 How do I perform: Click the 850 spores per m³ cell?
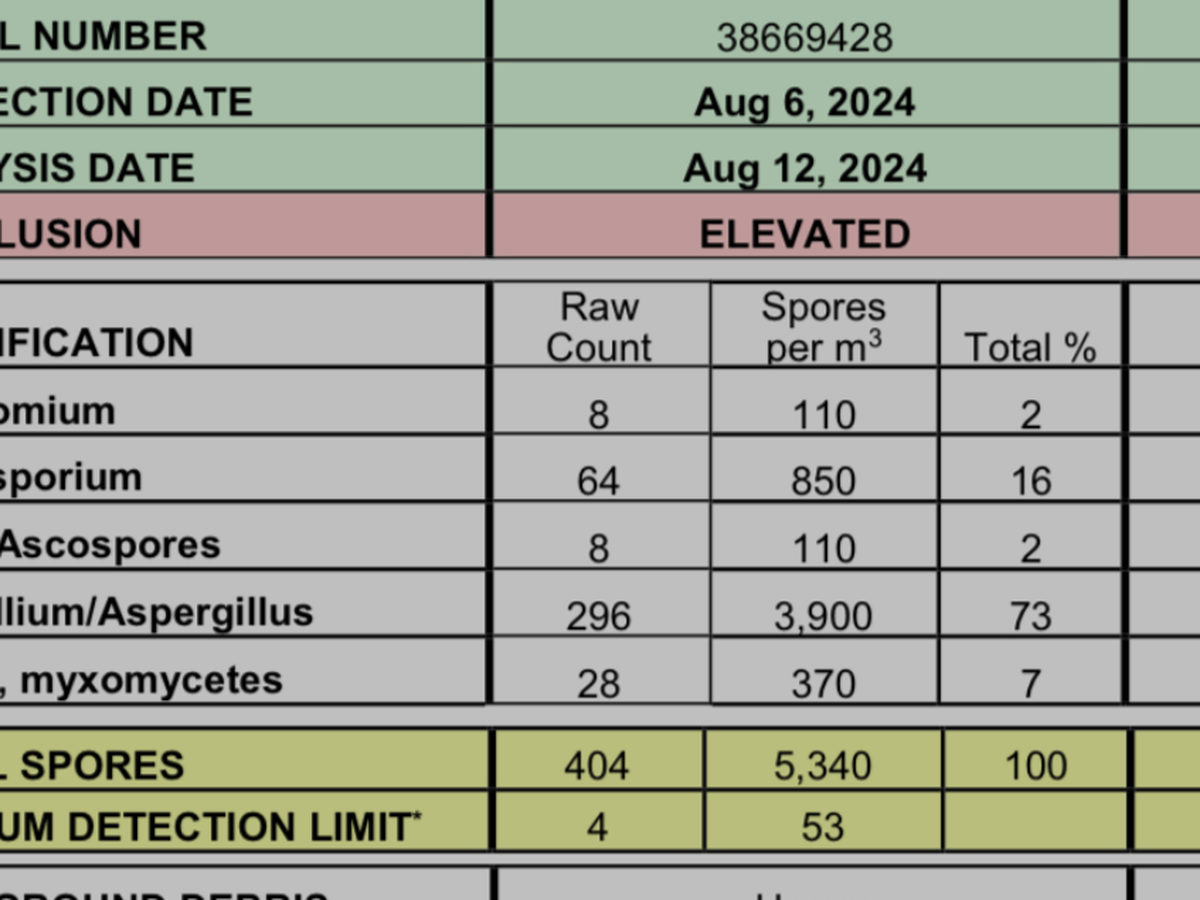(823, 481)
